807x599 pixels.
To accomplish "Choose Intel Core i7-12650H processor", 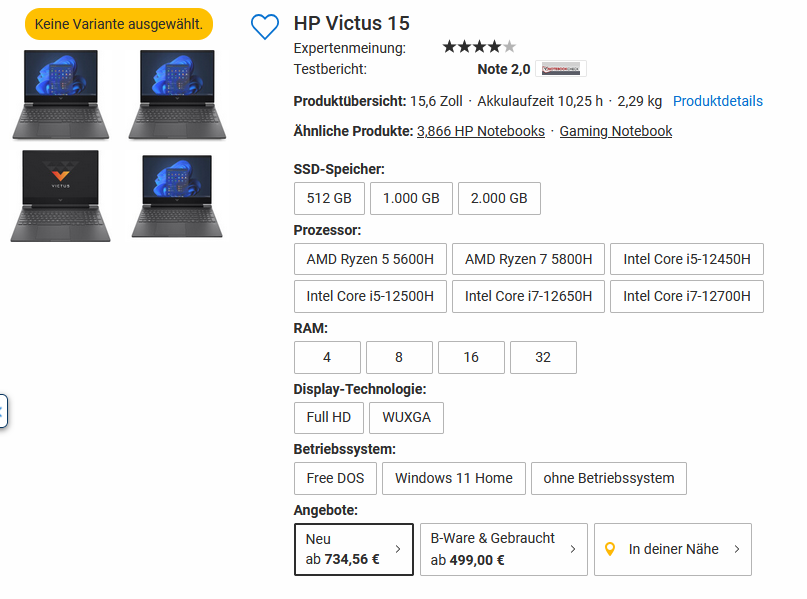I will pyautogui.click(x=529, y=296).
